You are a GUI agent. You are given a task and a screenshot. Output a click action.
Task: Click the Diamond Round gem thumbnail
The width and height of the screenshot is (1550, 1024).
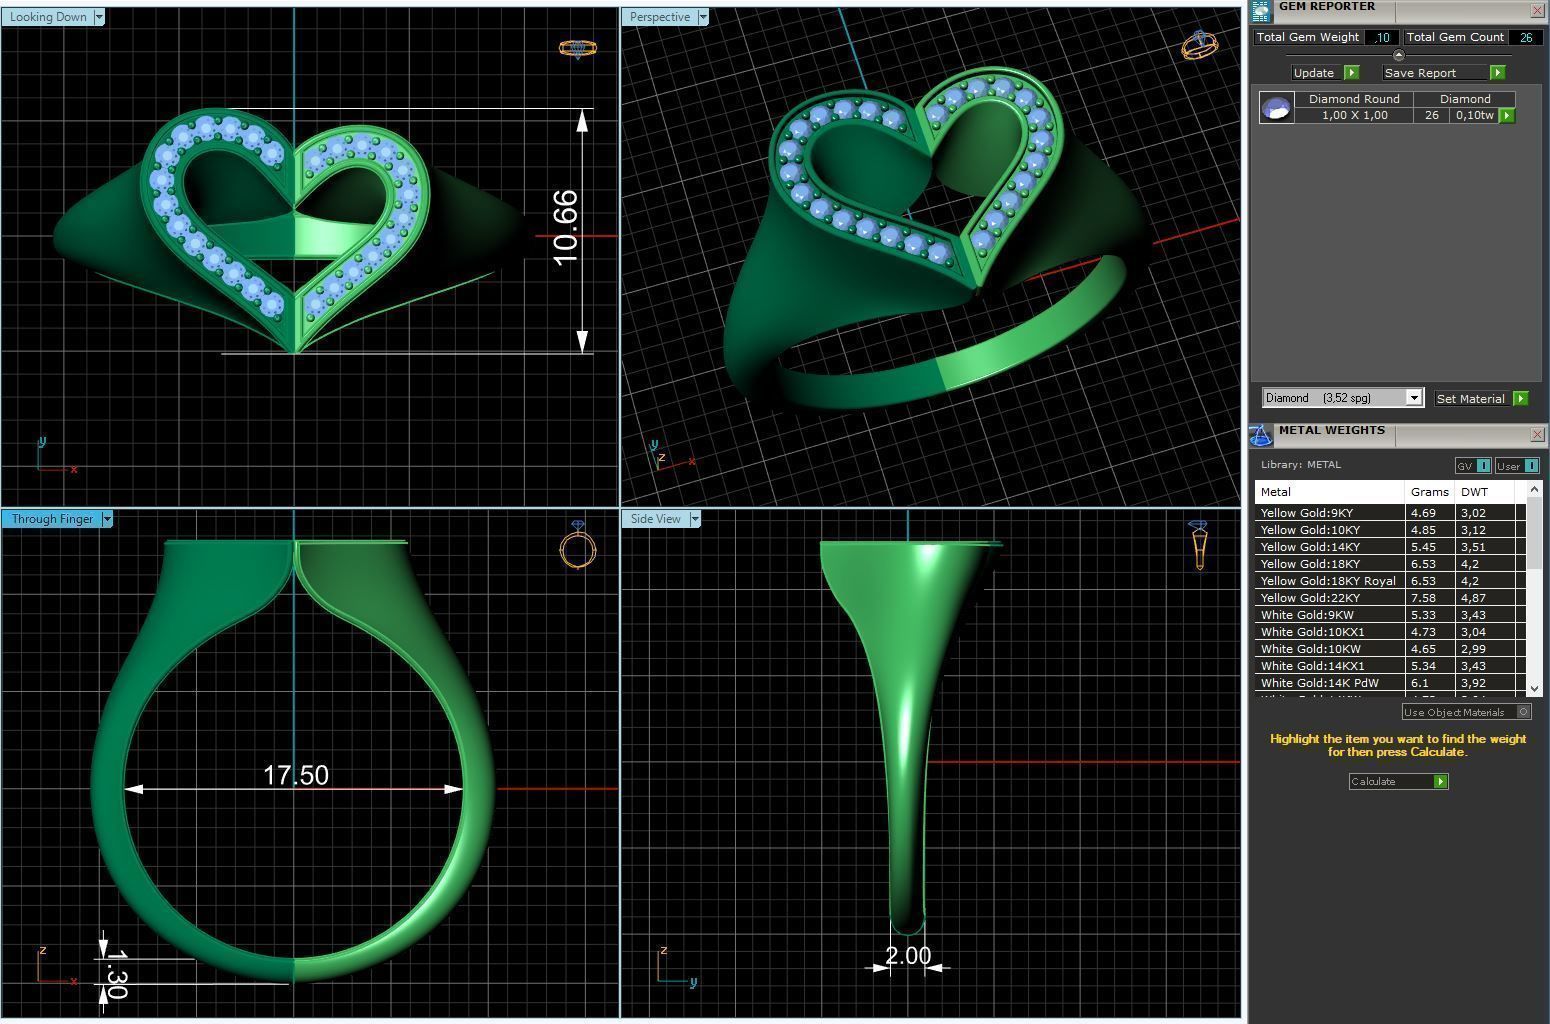(1276, 107)
